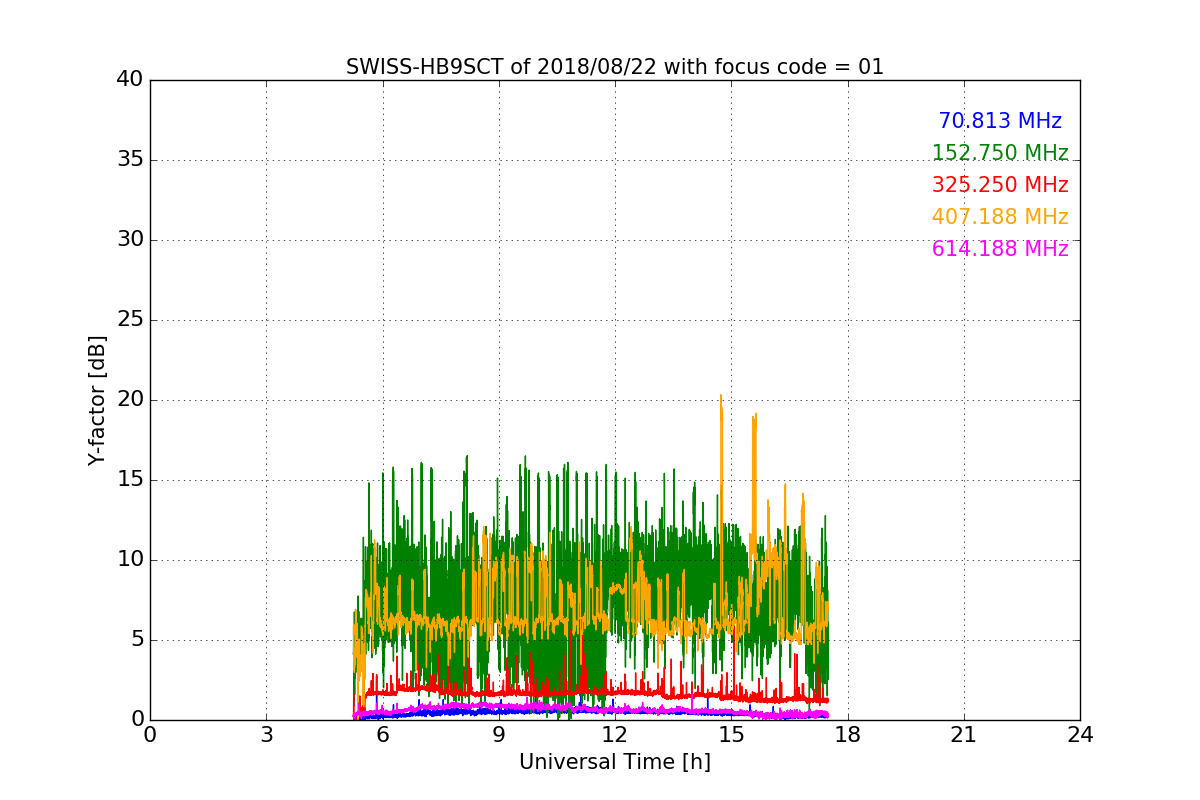Click the y-axis tick label 30
Screen dimensions: 1200x800
130,240
